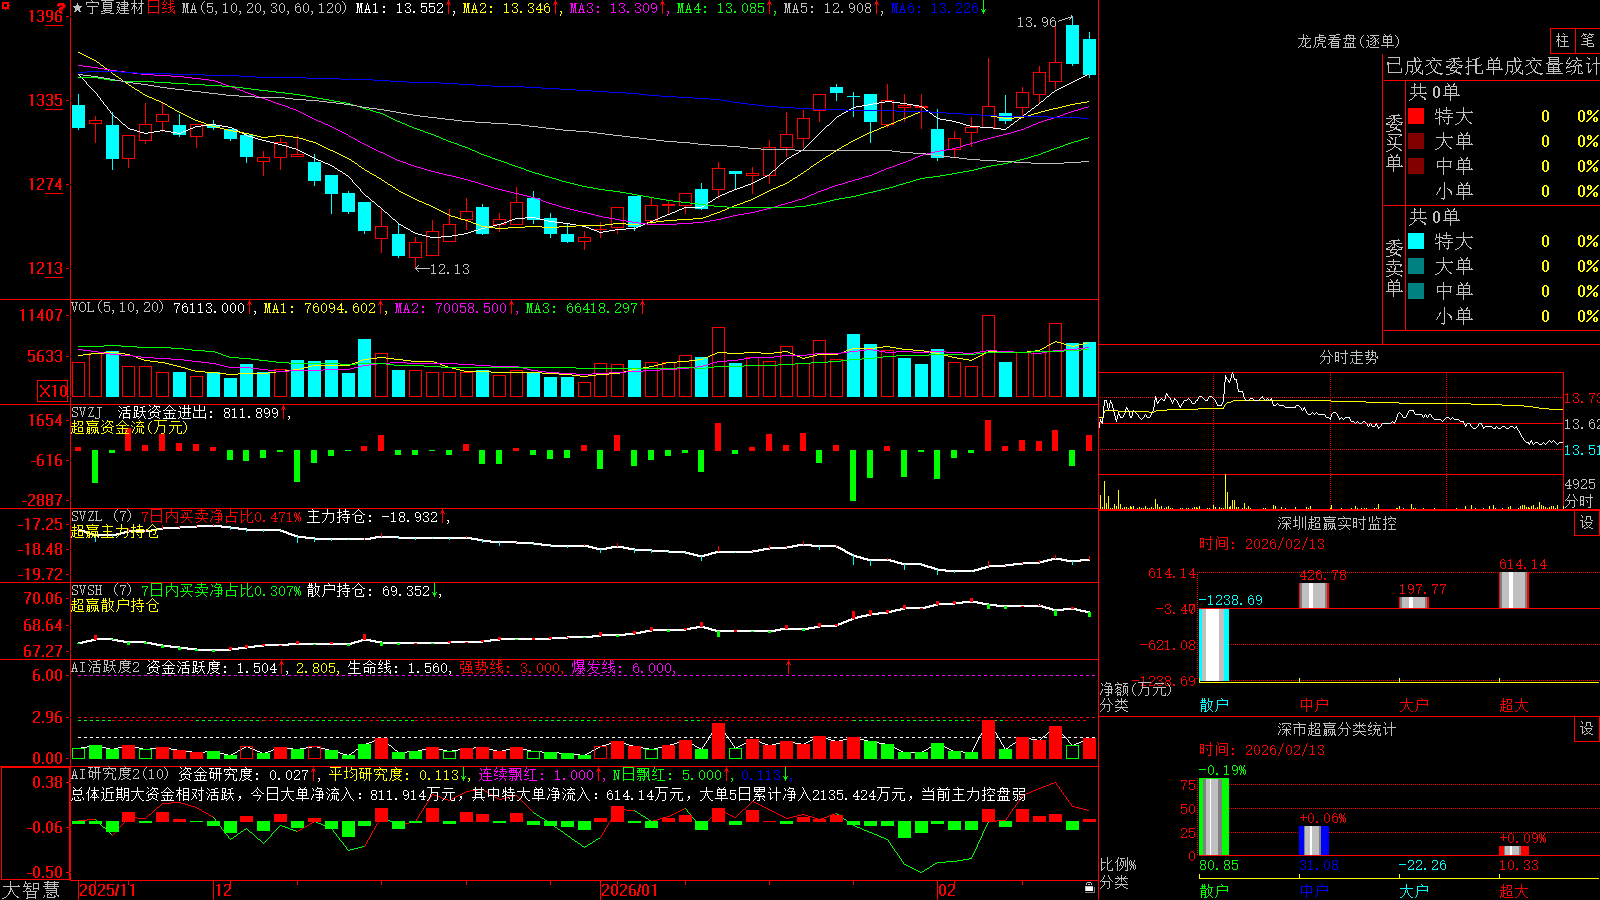Click the 2025/11 date marker on timeline
The height and width of the screenshot is (900, 1600).
coord(107,890)
